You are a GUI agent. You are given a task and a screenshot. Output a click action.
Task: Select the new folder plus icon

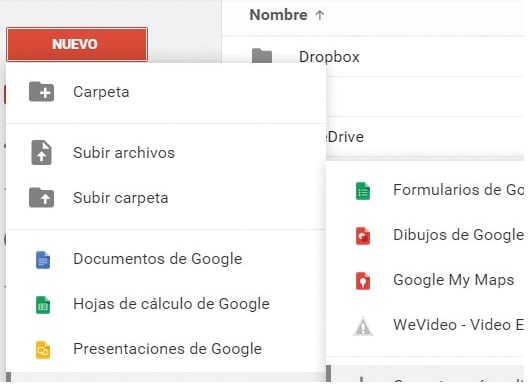pos(41,92)
